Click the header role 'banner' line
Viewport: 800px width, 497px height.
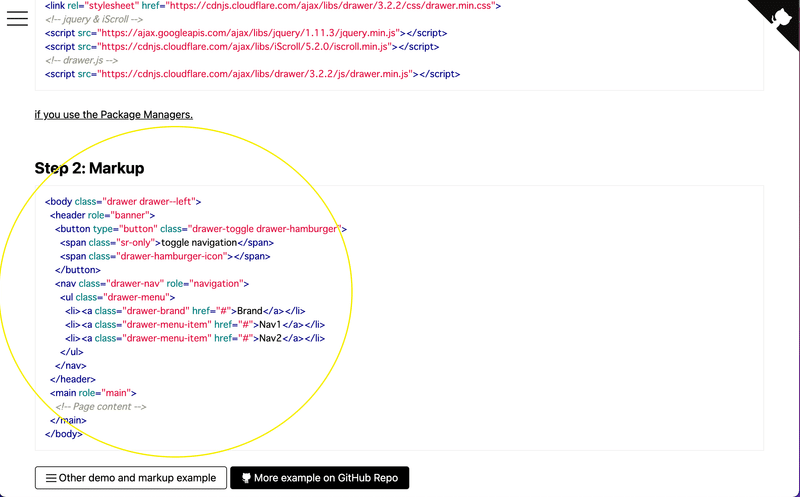[103, 215]
